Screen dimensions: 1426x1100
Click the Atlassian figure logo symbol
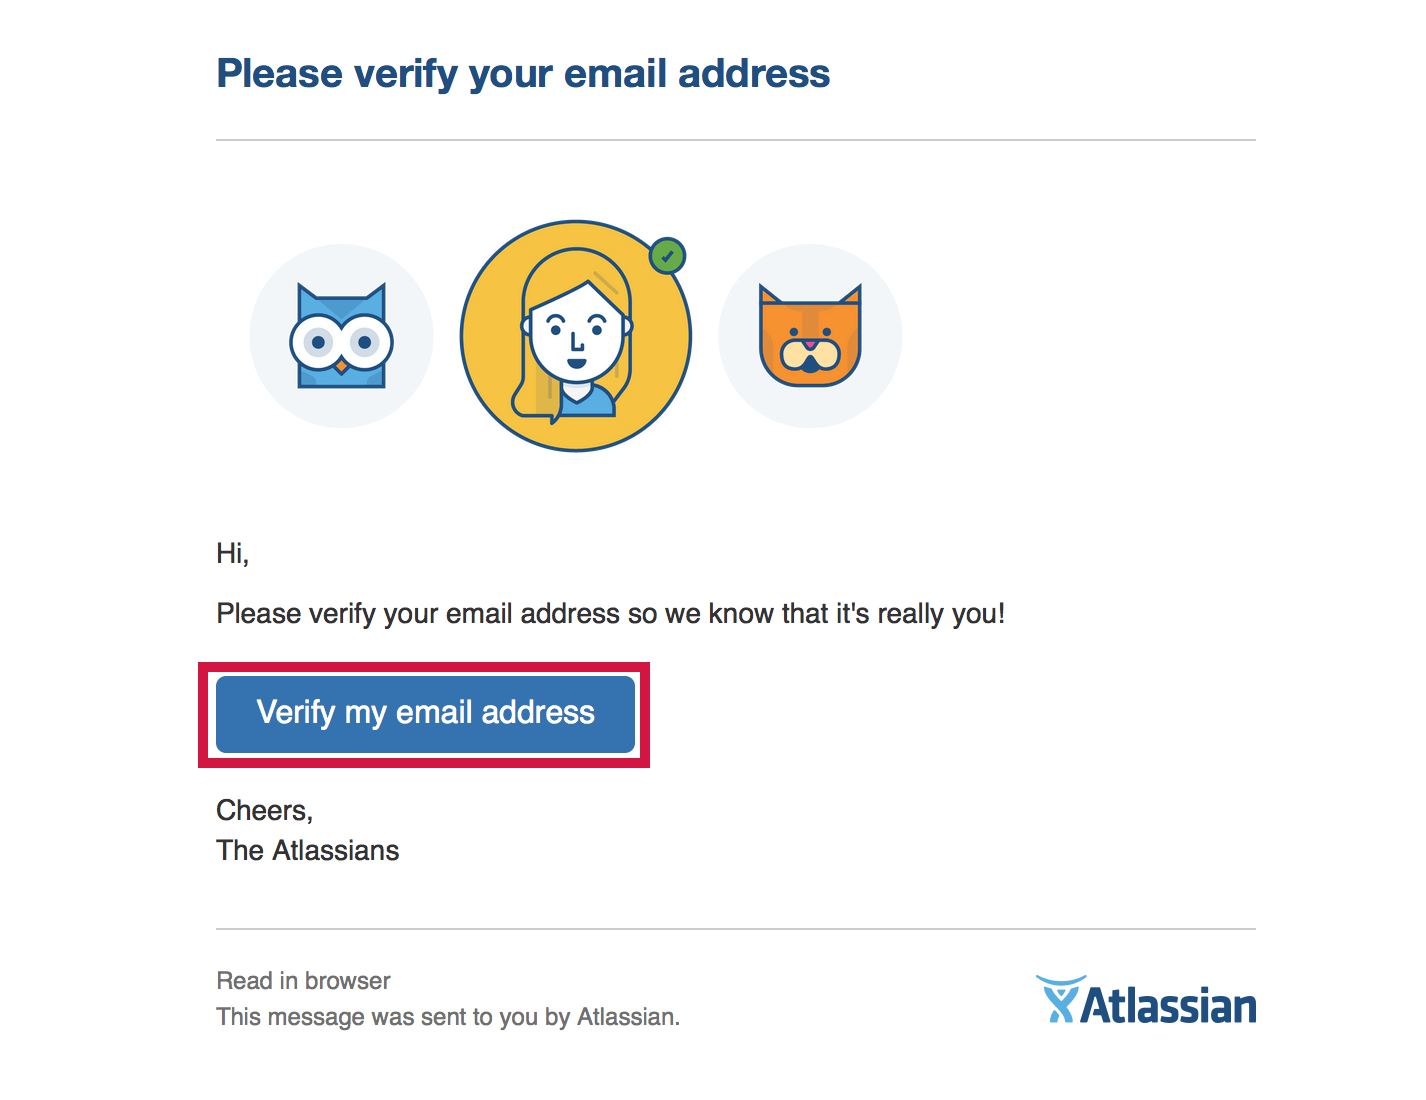[1059, 1000]
